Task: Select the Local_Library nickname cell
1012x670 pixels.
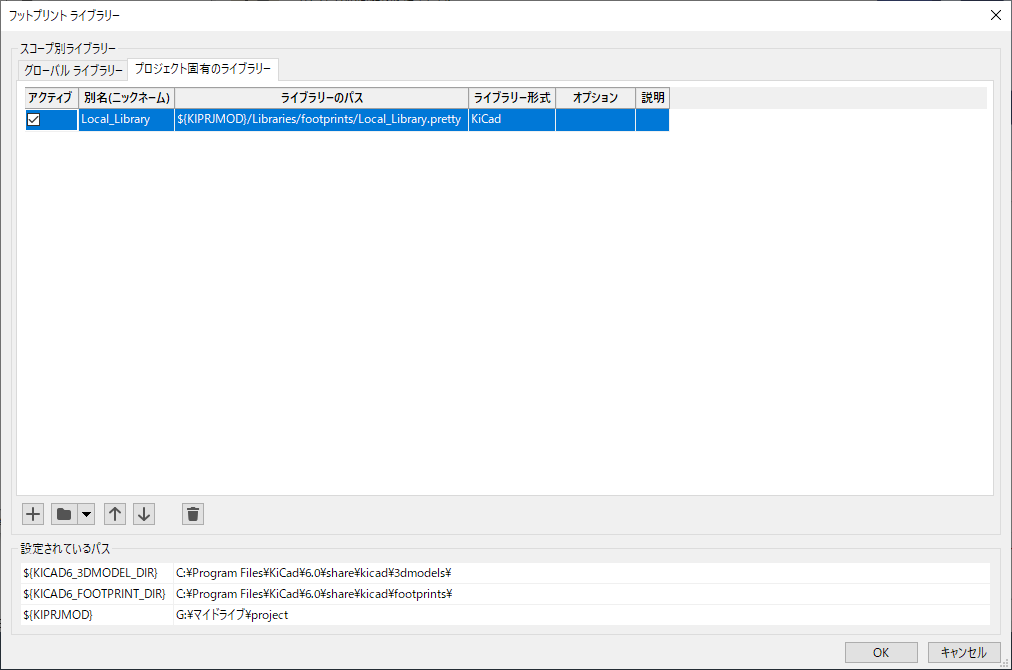Action: point(126,120)
